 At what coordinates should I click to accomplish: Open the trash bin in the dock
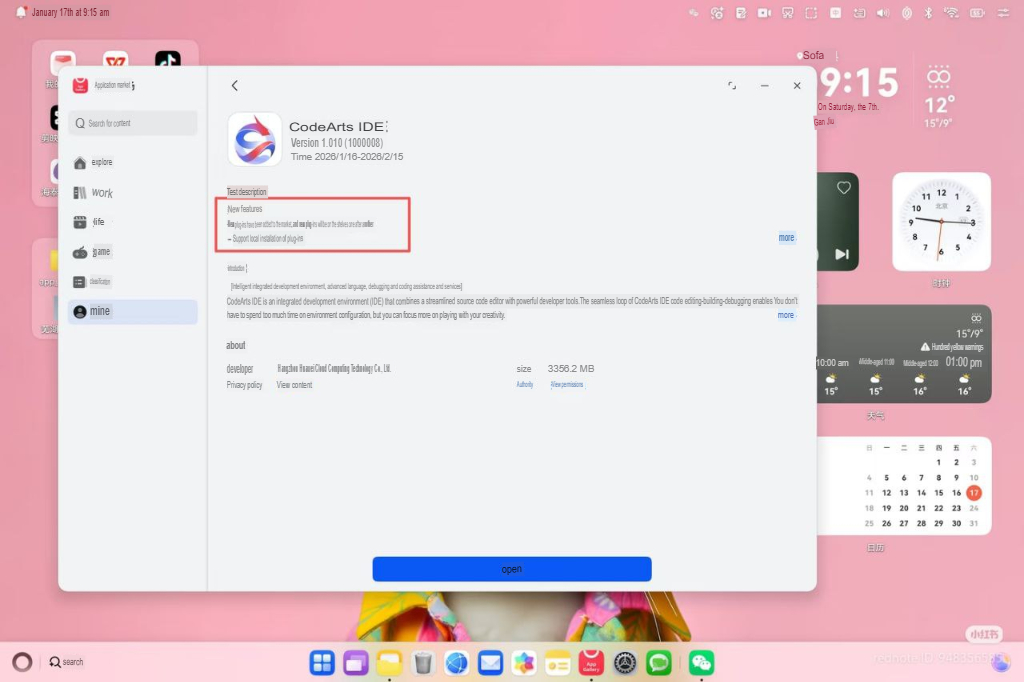(x=423, y=663)
